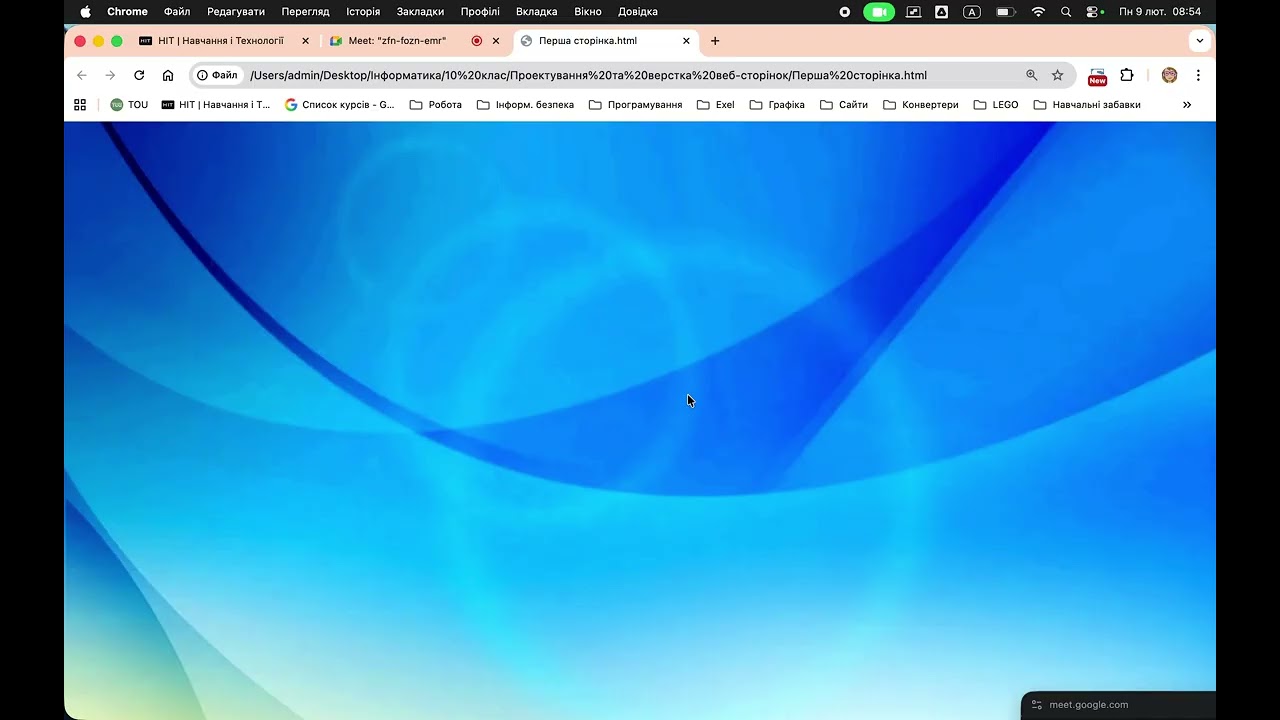Open Spotlight search in menu bar
1280x720 pixels.
[x=1066, y=12]
